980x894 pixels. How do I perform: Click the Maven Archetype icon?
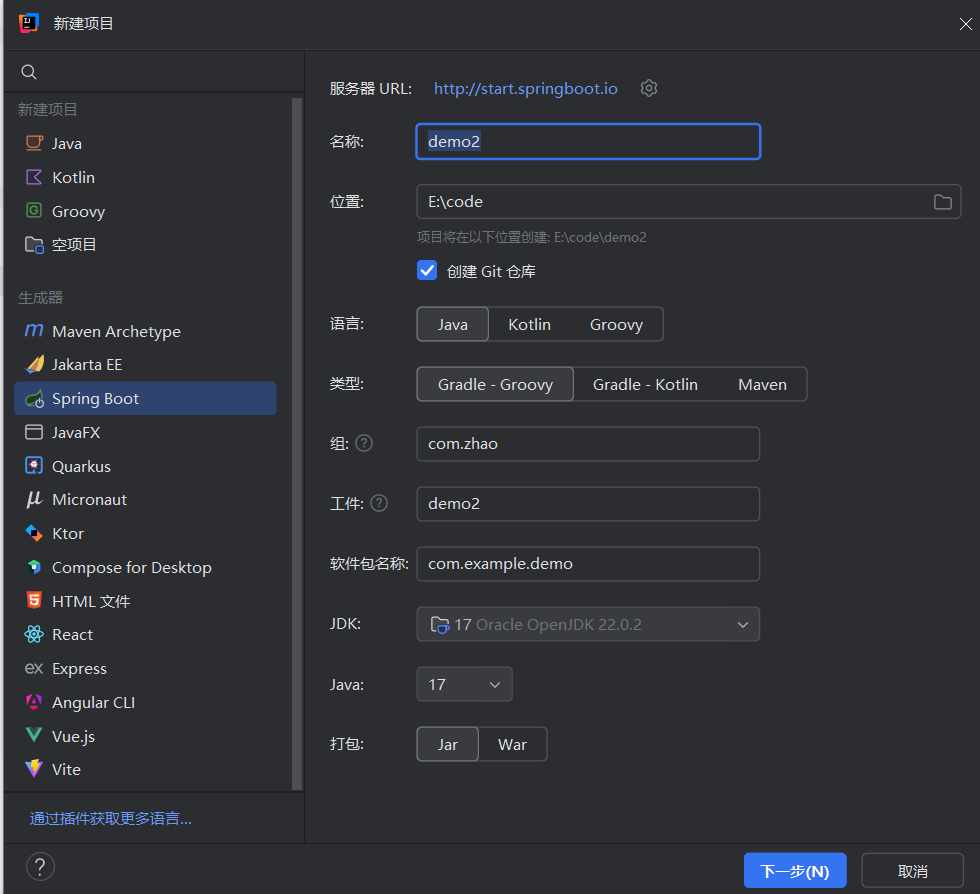[34, 330]
